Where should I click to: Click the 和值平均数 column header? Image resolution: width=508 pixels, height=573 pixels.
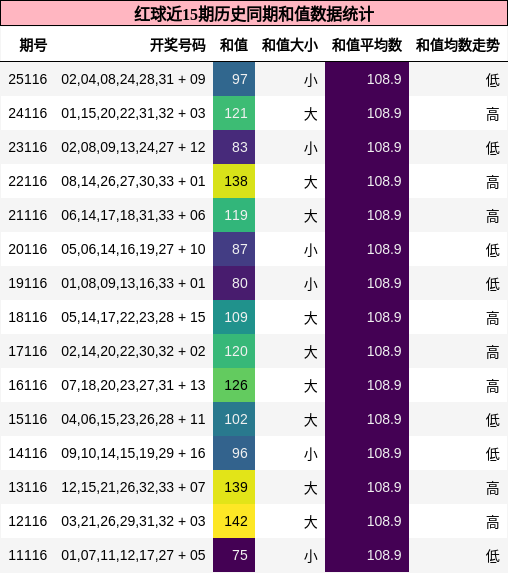click(367, 45)
